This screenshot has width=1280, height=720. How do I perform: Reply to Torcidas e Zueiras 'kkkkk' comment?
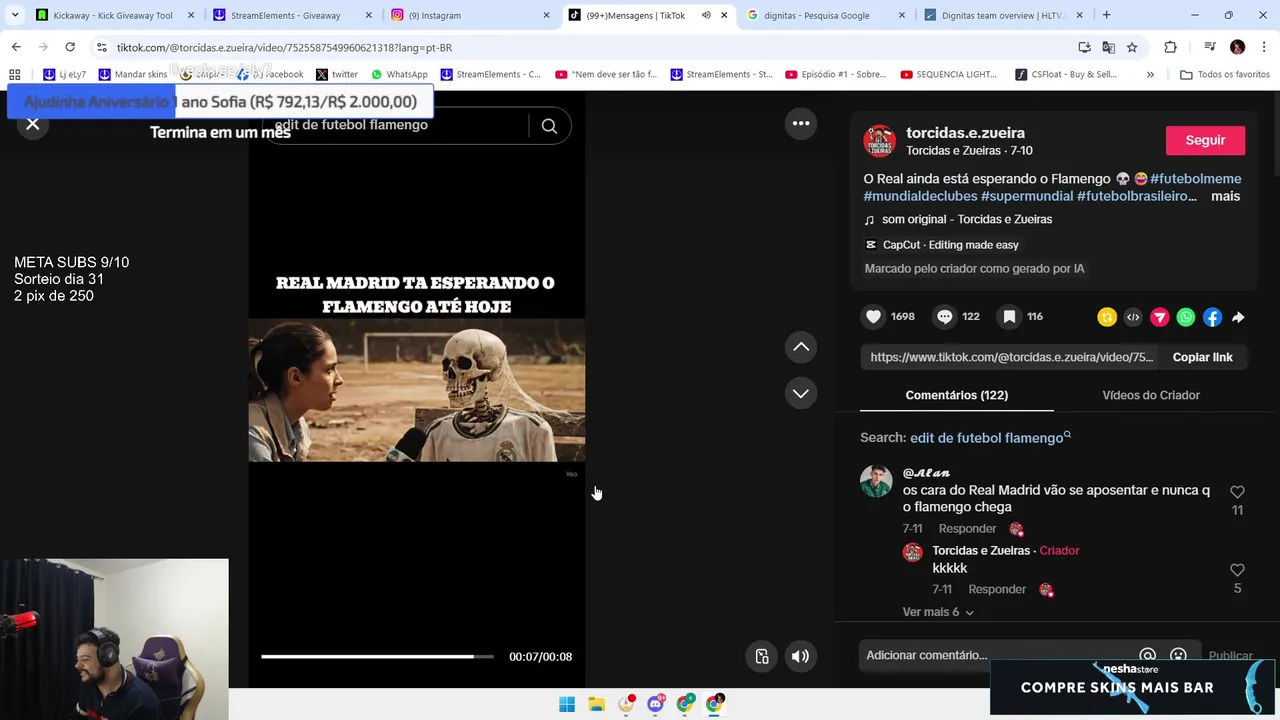(x=997, y=589)
